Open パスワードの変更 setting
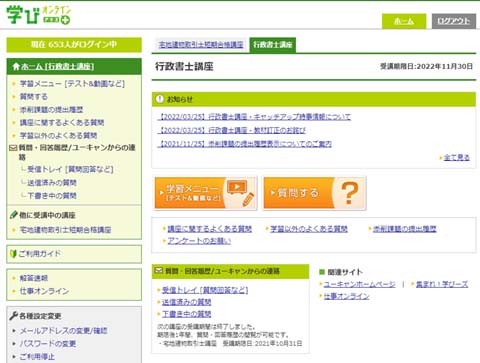480x363 pixels. tap(48, 344)
